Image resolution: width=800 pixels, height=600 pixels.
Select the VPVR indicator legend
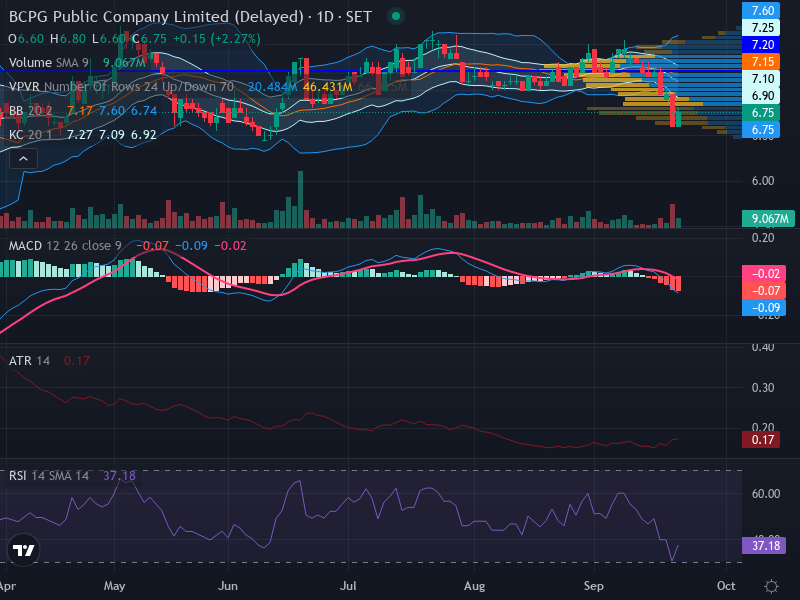click(121, 87)
